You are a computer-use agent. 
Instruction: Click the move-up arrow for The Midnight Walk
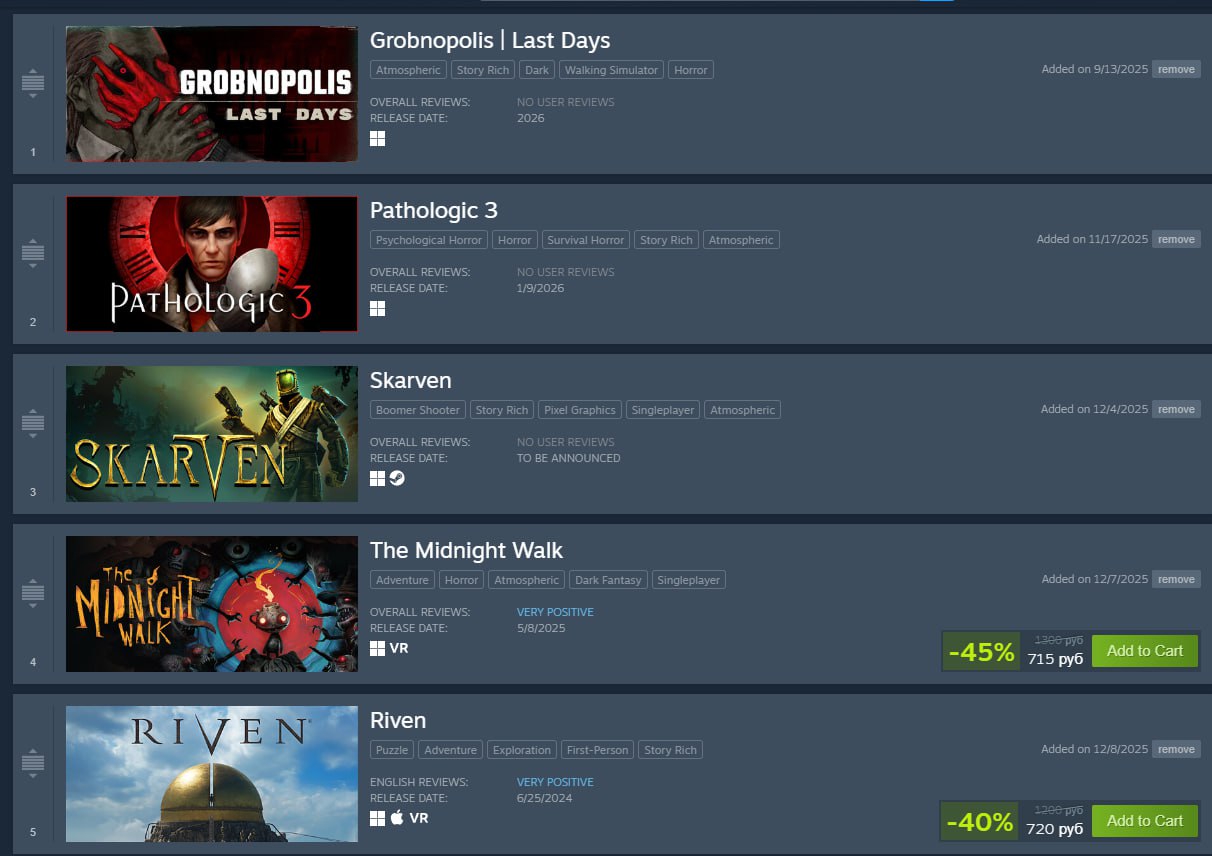pyautogui.click(x=33, y=580)
